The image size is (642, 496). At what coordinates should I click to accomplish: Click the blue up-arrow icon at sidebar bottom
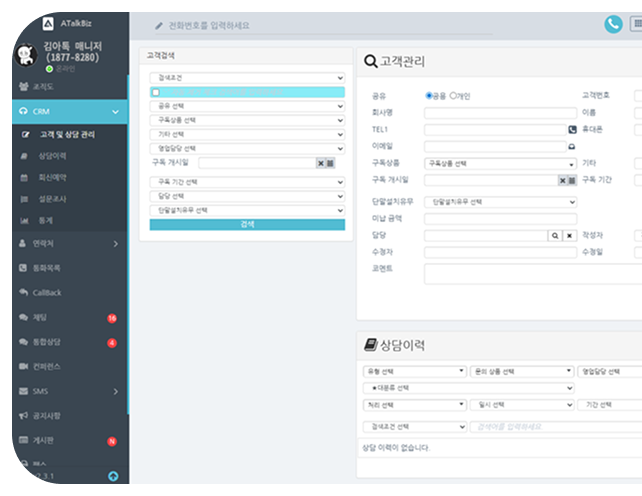tap(113, 476)
